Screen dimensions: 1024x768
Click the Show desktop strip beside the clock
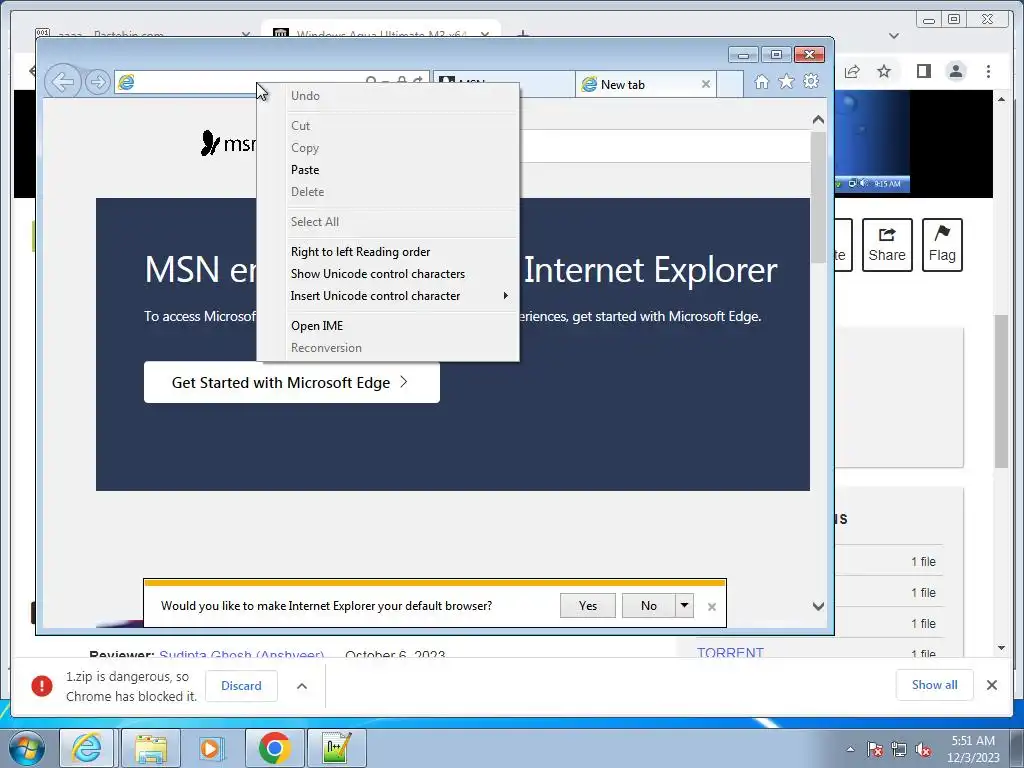tap(1018, 748)
